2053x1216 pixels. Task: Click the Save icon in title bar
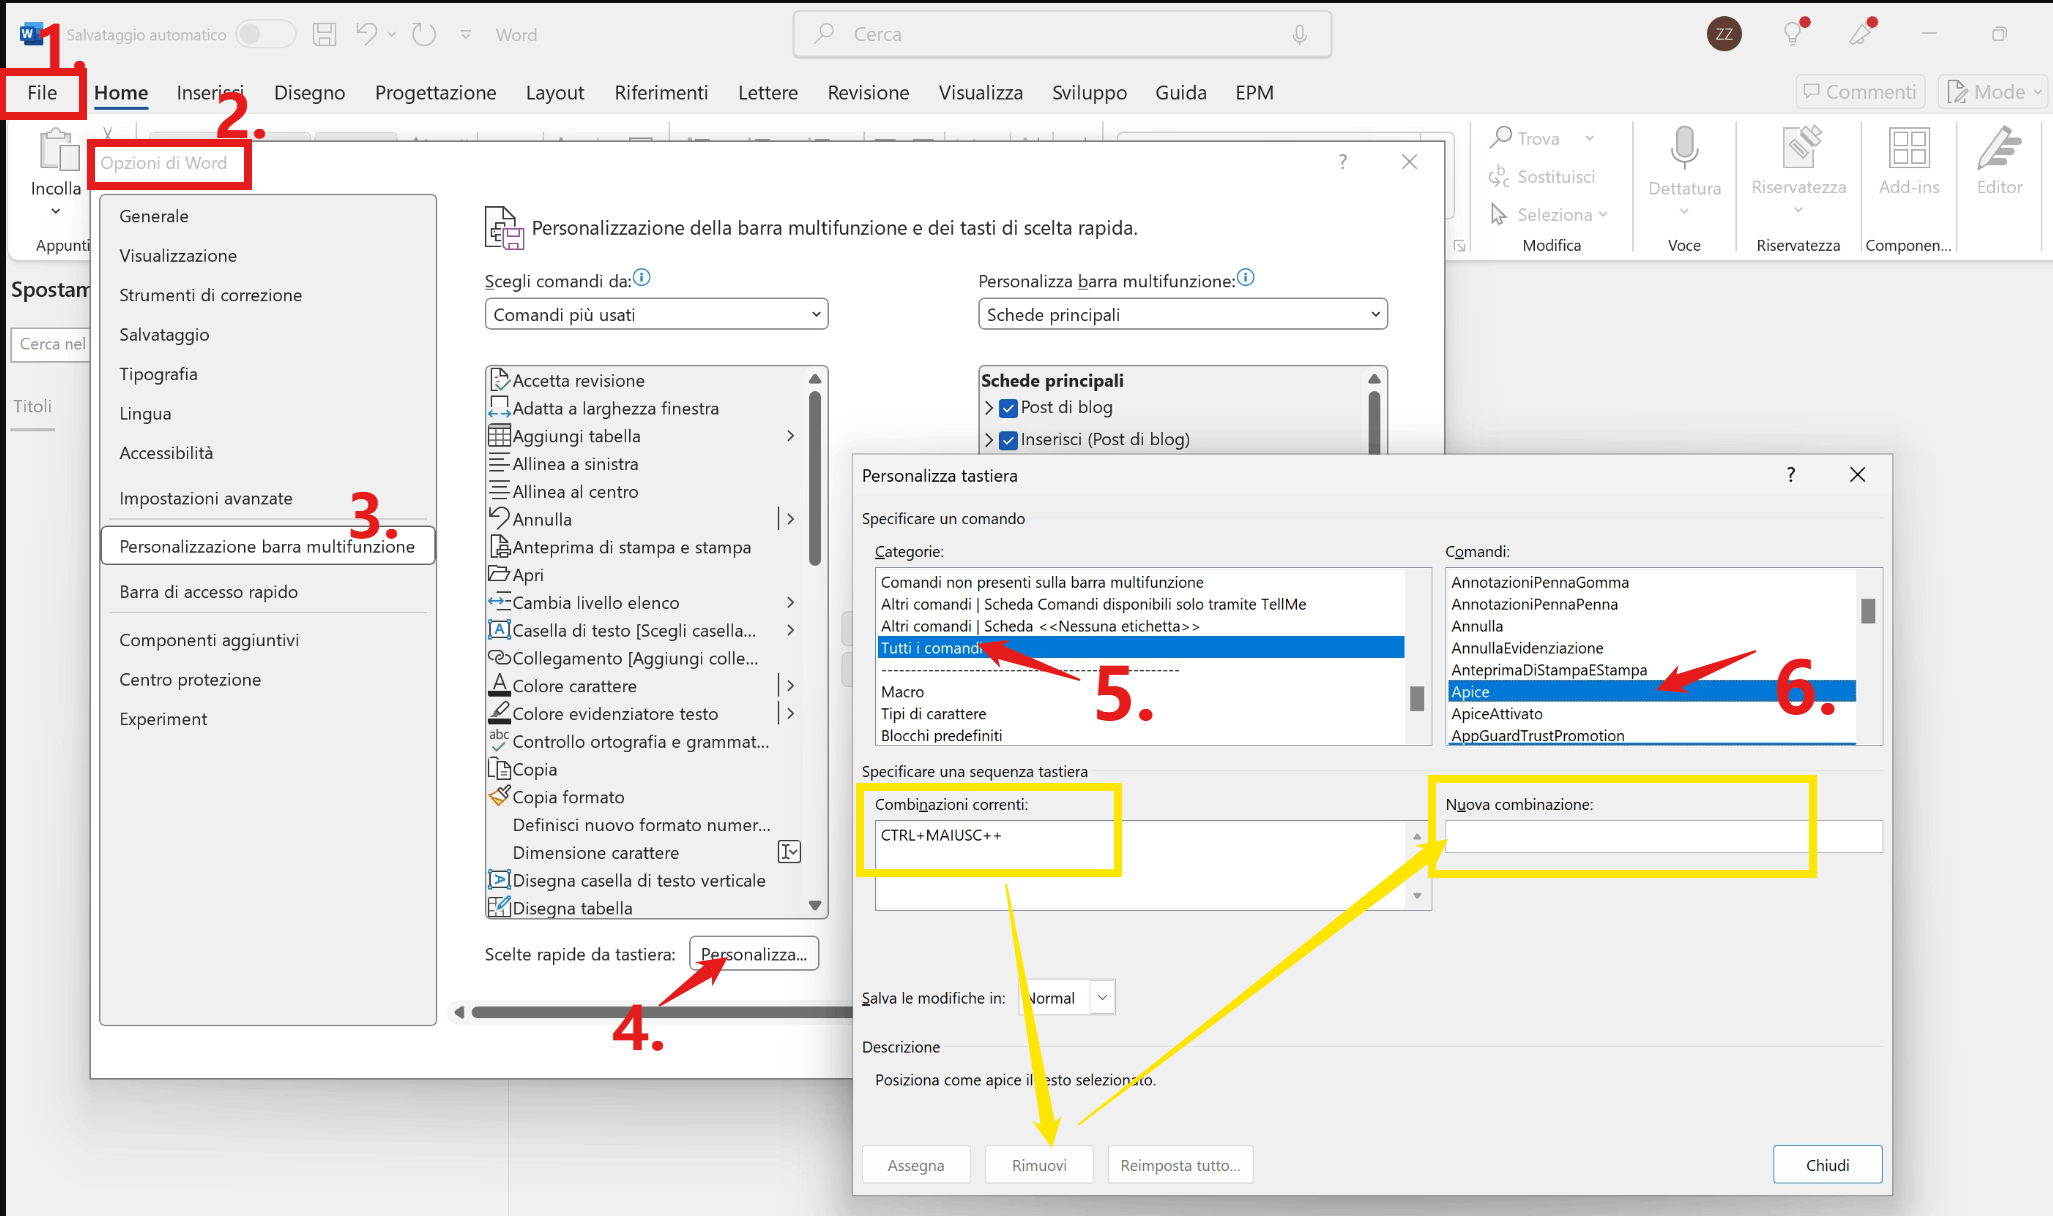325,34
